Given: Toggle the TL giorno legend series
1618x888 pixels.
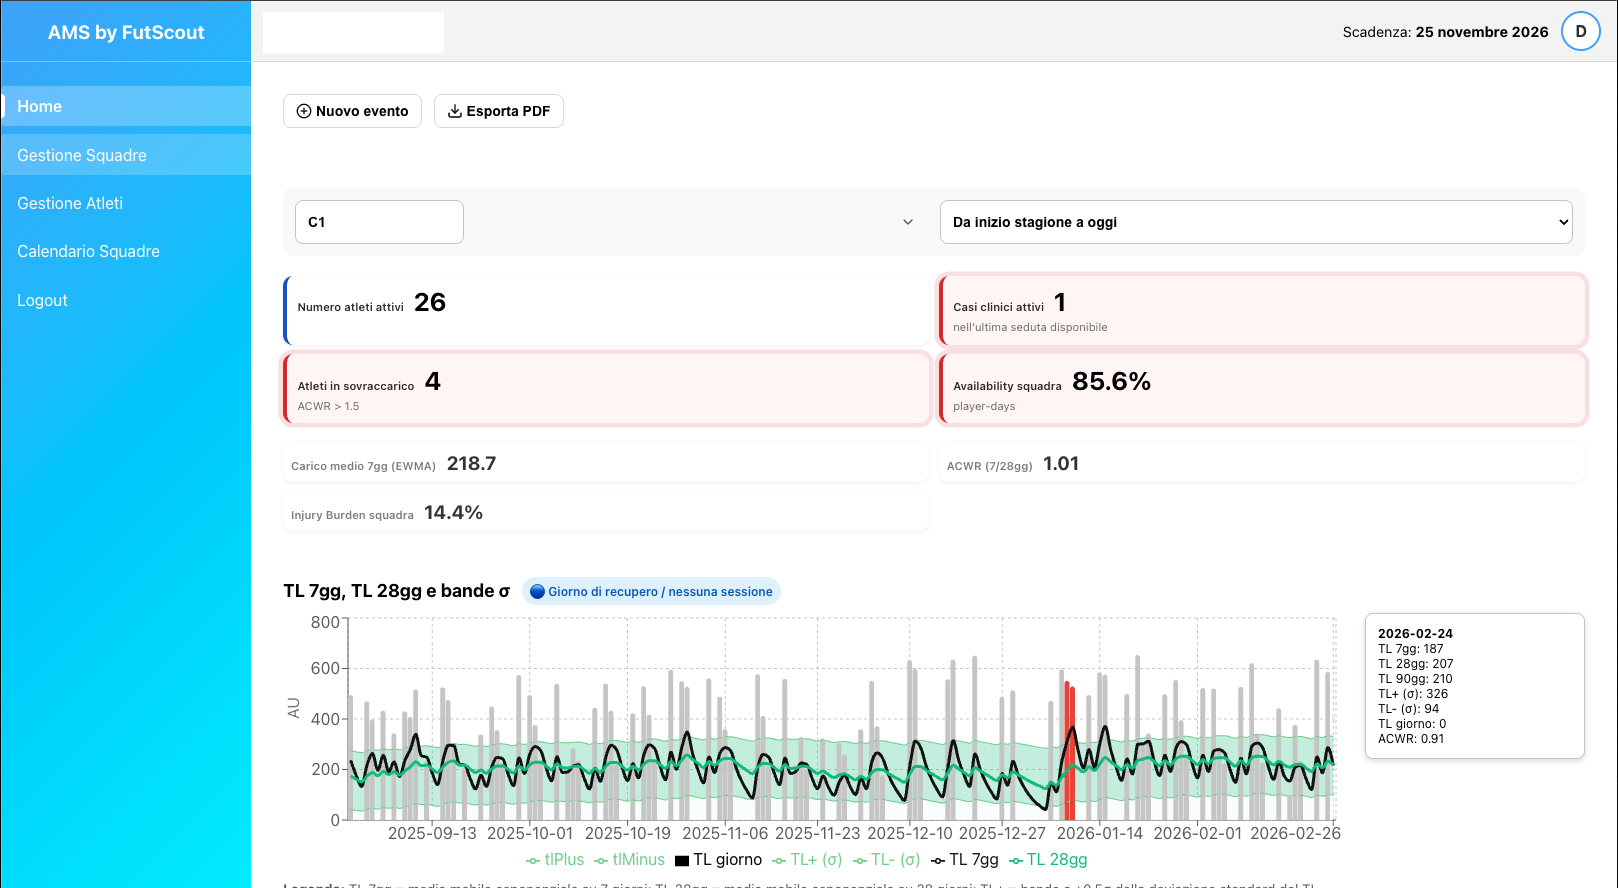Looking at the screenshot, I should (718, 860).
